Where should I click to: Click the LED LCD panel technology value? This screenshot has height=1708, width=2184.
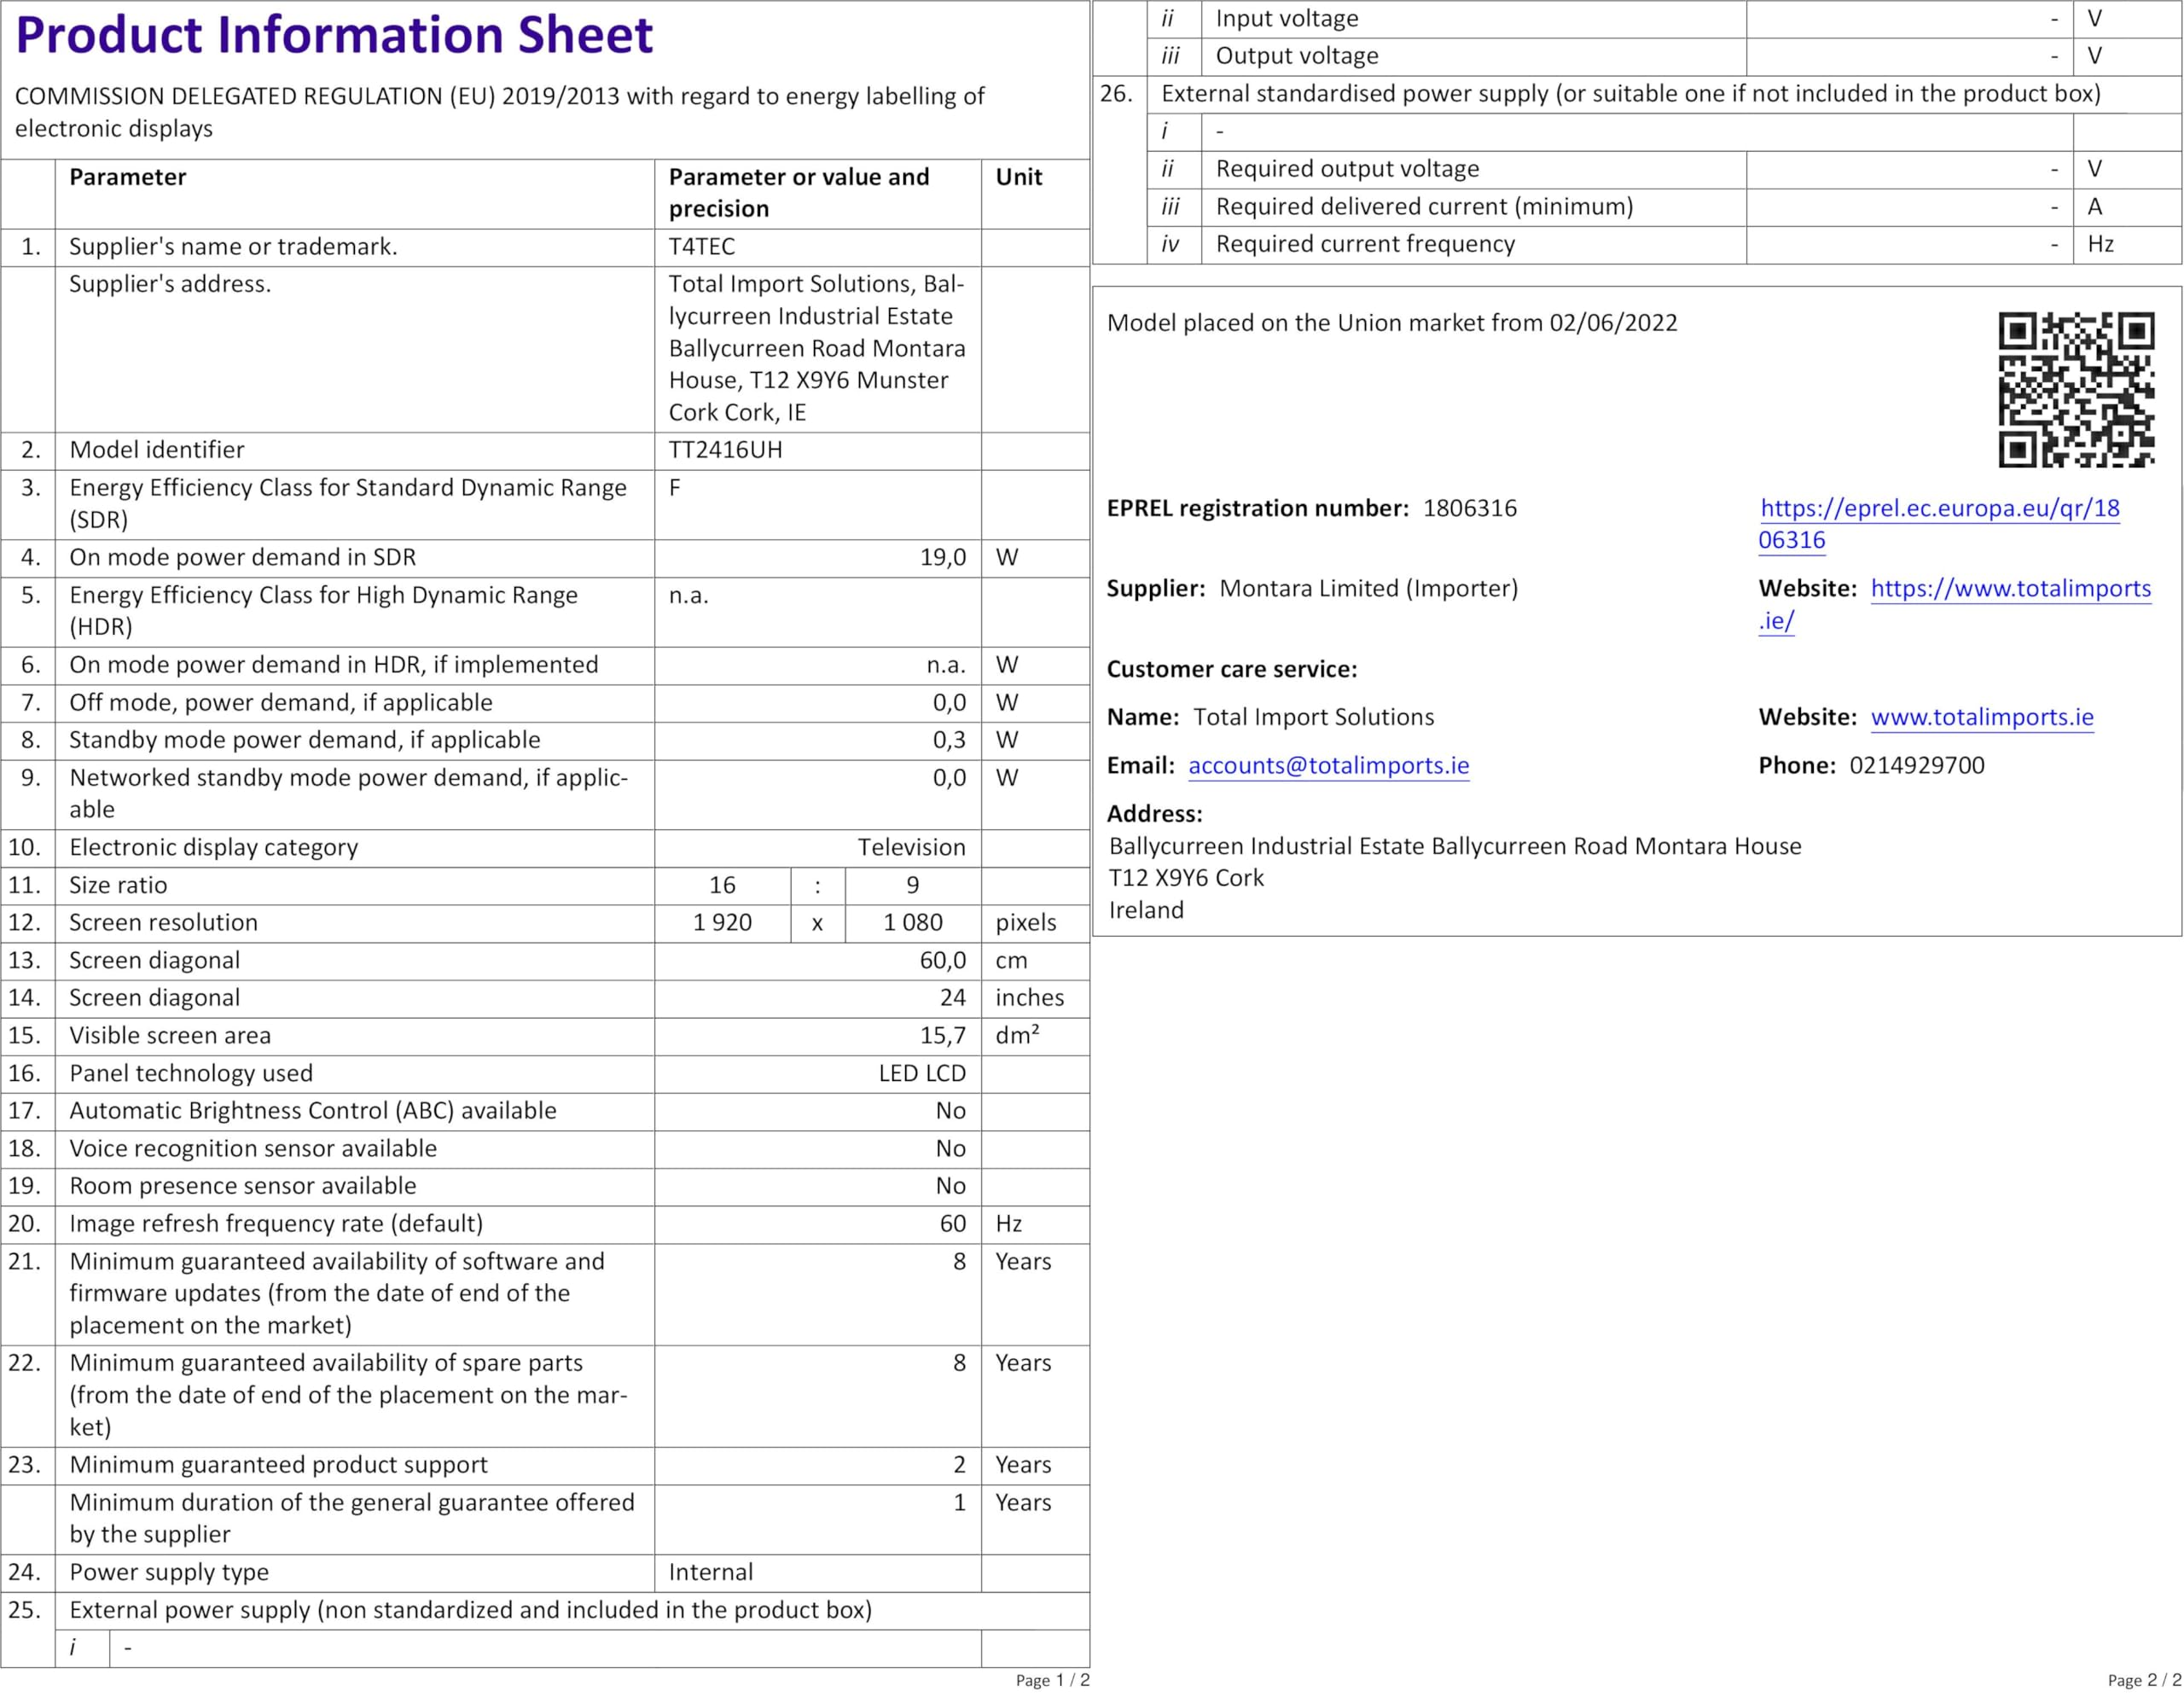pos(921,1073)
